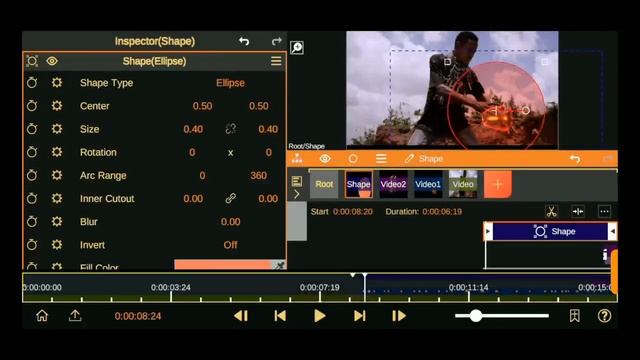Step forward one frame

click(x=399, y=316)
